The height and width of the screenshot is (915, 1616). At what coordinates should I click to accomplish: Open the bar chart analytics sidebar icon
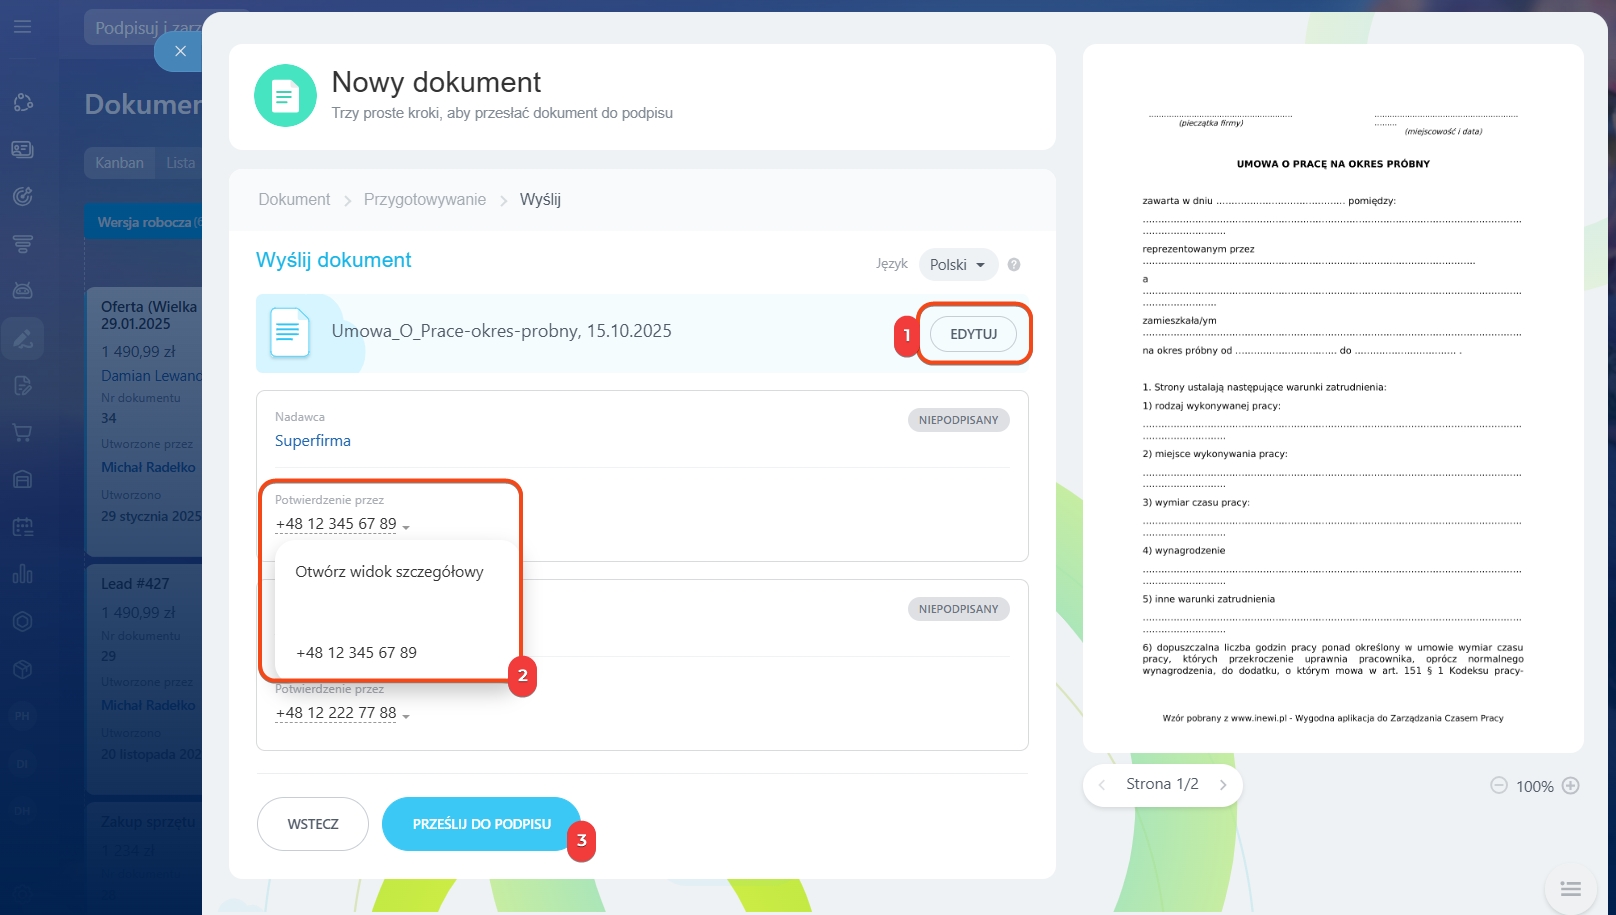(23, 574)
